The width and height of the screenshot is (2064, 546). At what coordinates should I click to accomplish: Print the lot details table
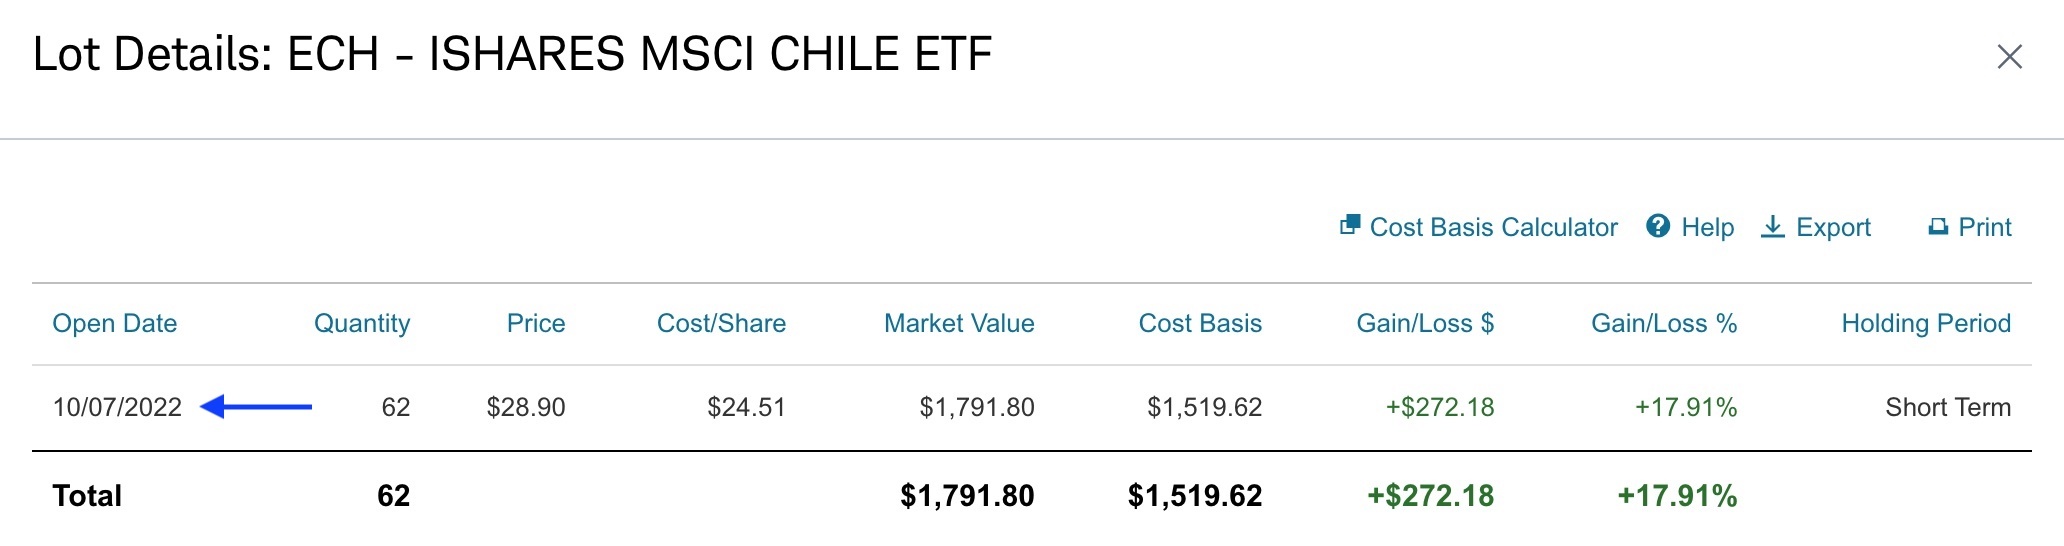click(x=1984, y=227)
